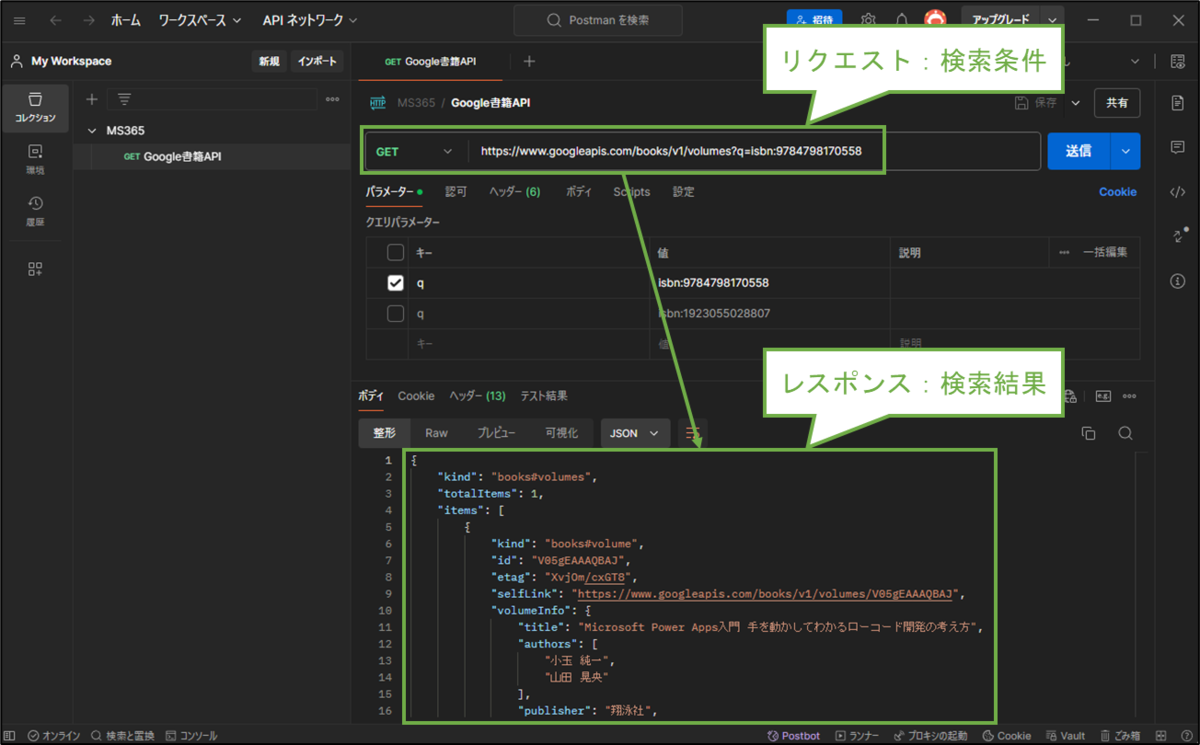Open the ホーム page
Screen dimensions: 1200x745
[125, 20]
